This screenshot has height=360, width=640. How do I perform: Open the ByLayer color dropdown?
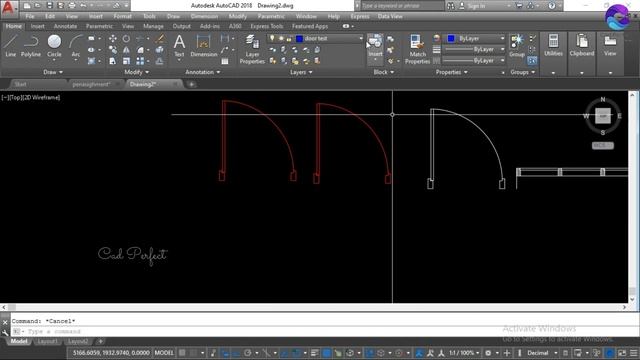pos(475,38)
